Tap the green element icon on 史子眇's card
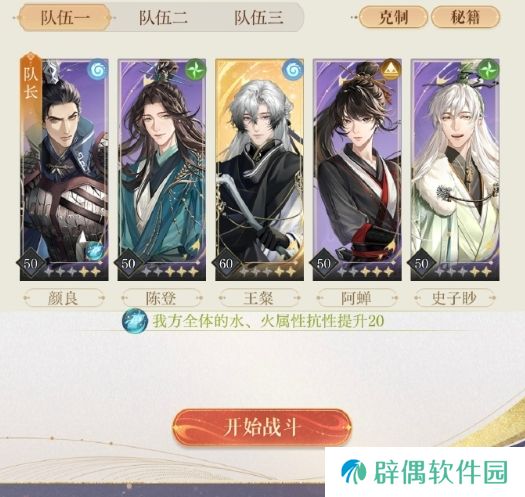The height and width of the screenshot is (497, 525). 489,70
